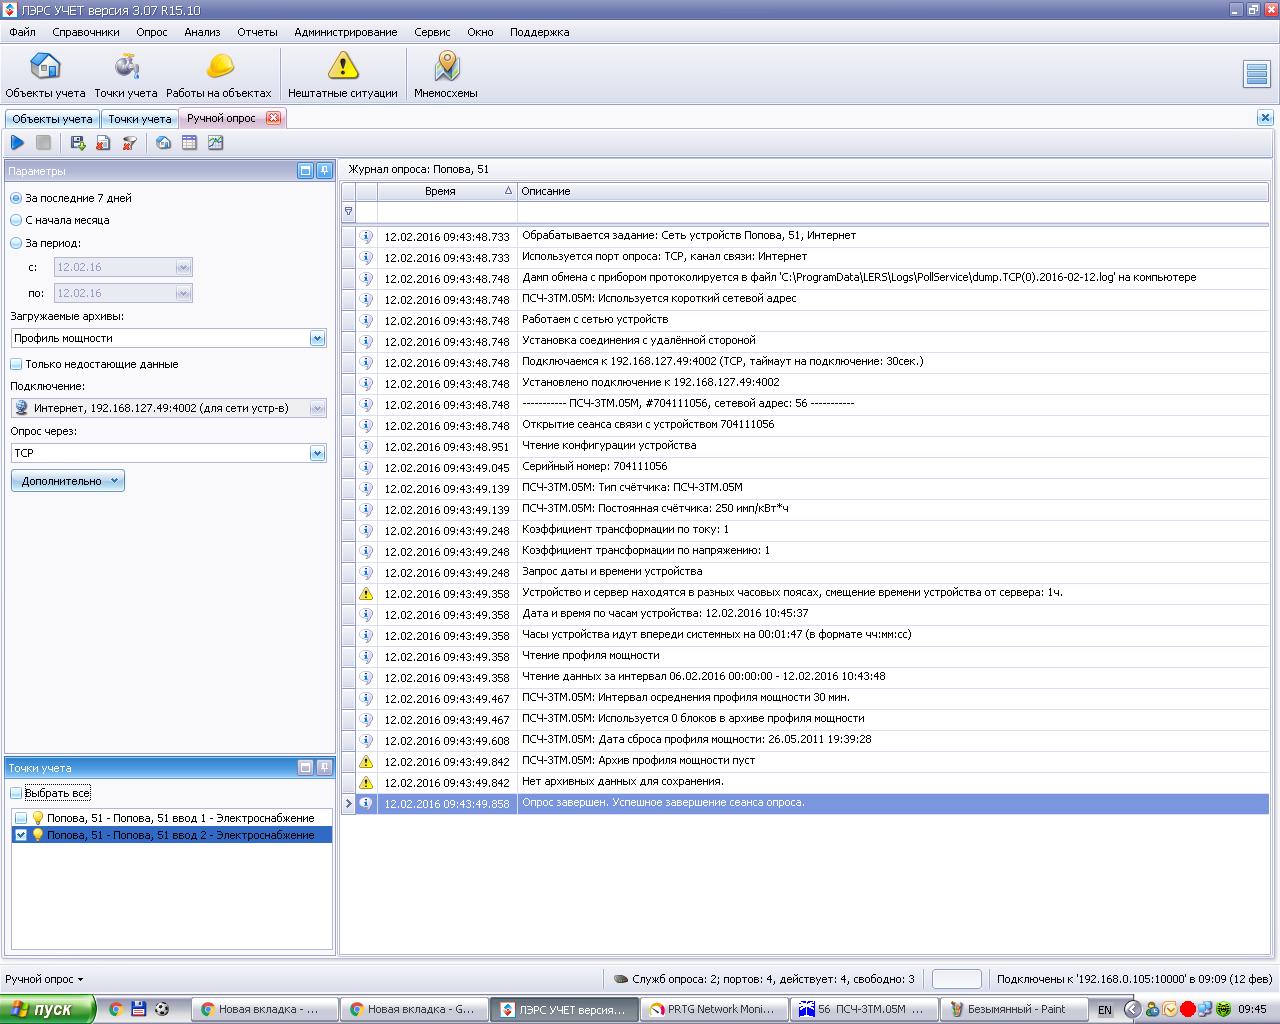1280x1024 pixels.
Task: Open the chart graph icon in poll toolbar
Action: [215, 143]
